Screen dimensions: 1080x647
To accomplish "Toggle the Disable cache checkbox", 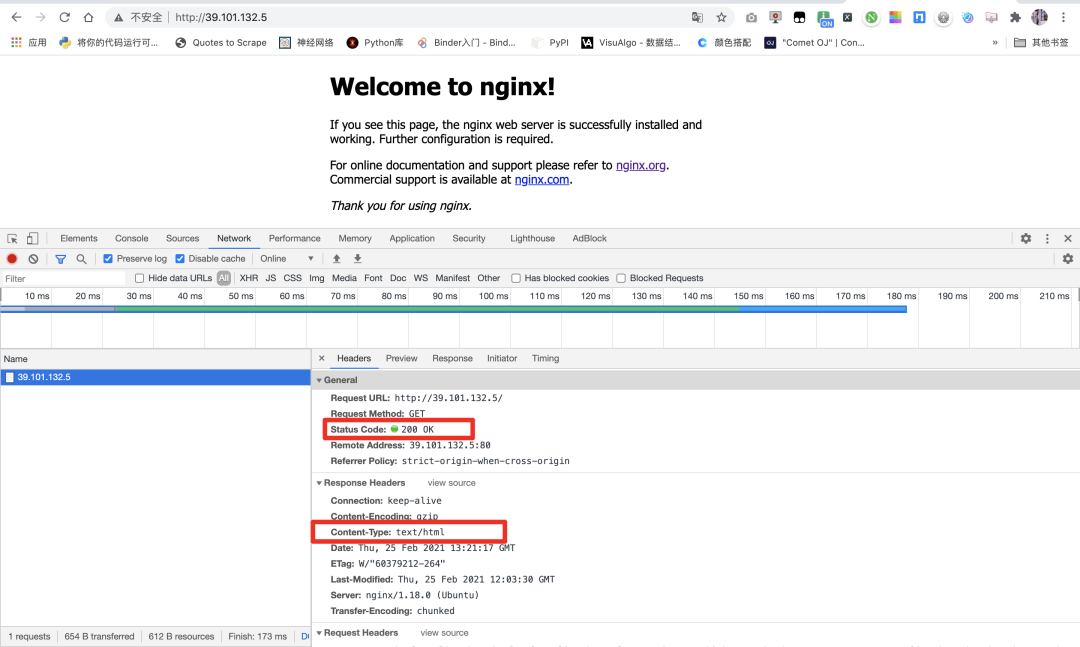I will pos(180,259).
